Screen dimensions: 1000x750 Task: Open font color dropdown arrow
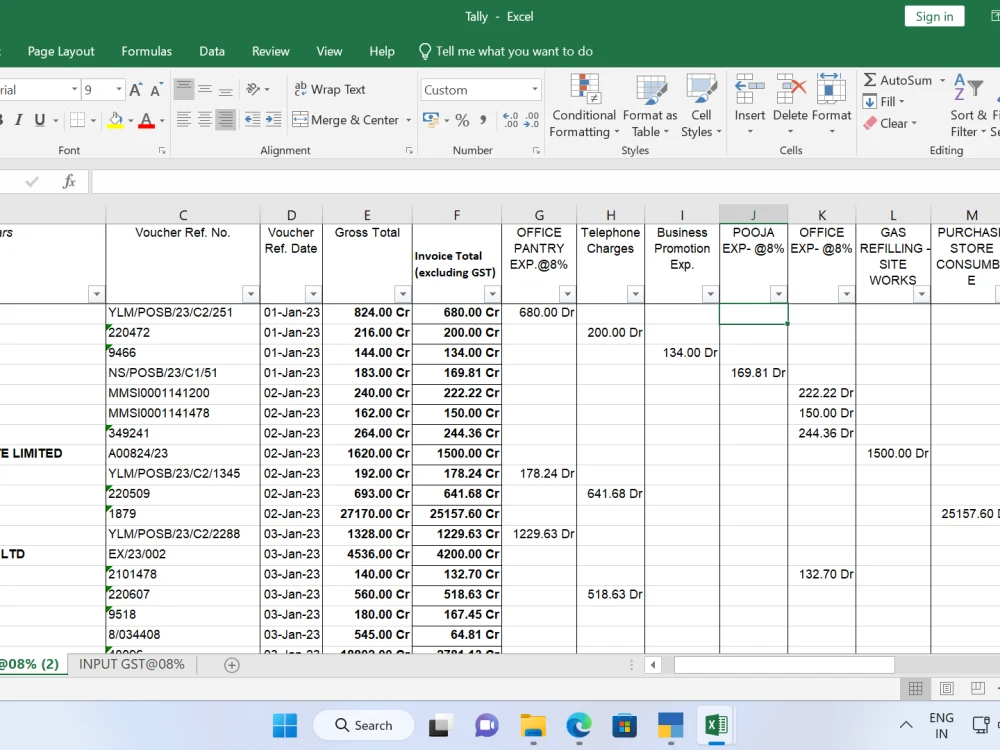coord(162,121)
